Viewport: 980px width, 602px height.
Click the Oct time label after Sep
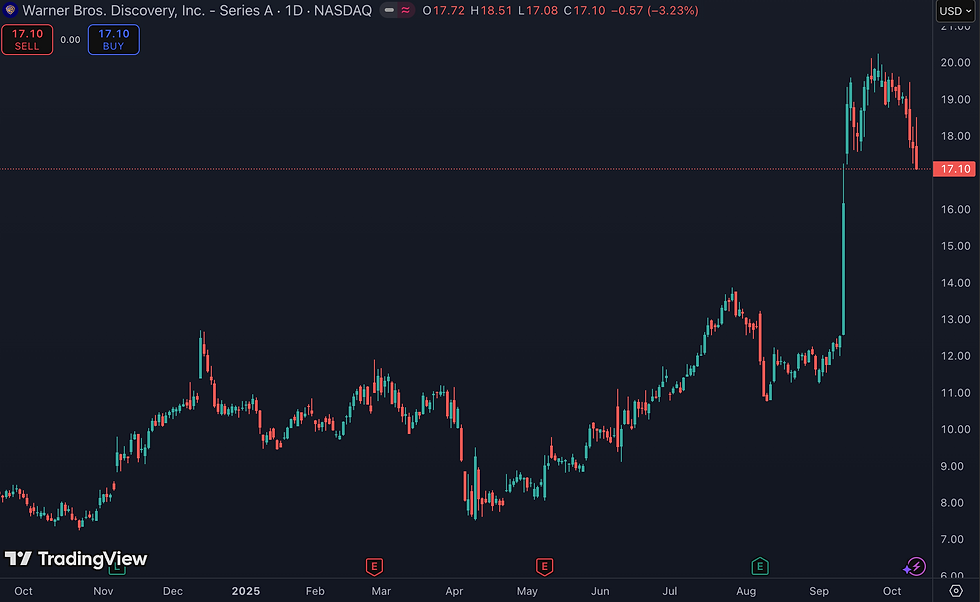click(892, 591)
